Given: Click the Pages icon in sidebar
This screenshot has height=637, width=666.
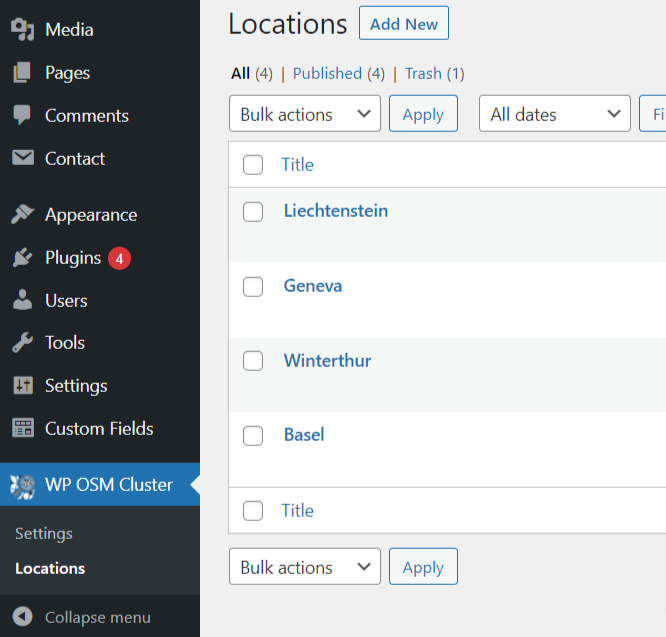Looking at the screenshot, I should [x=22, y=73].
